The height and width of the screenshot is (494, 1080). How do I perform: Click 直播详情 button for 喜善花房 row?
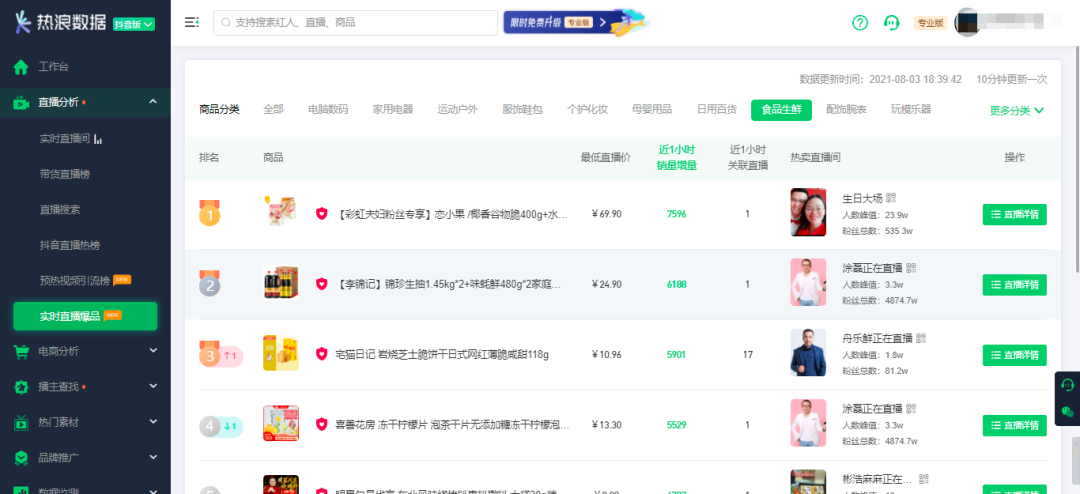point(1015,425)
